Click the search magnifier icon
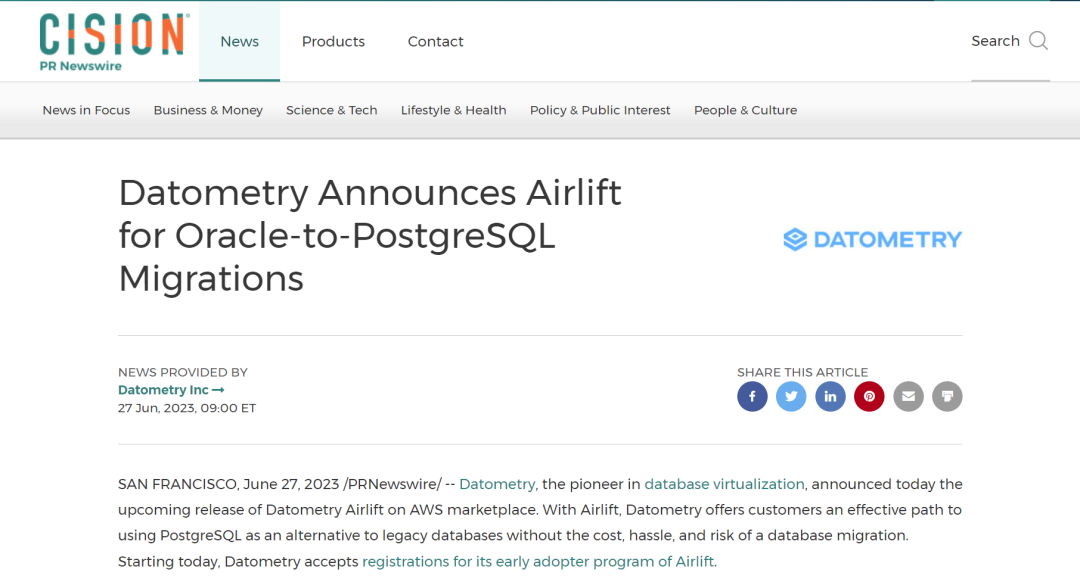This screenshot has height=585, width=1080. 1038,41
